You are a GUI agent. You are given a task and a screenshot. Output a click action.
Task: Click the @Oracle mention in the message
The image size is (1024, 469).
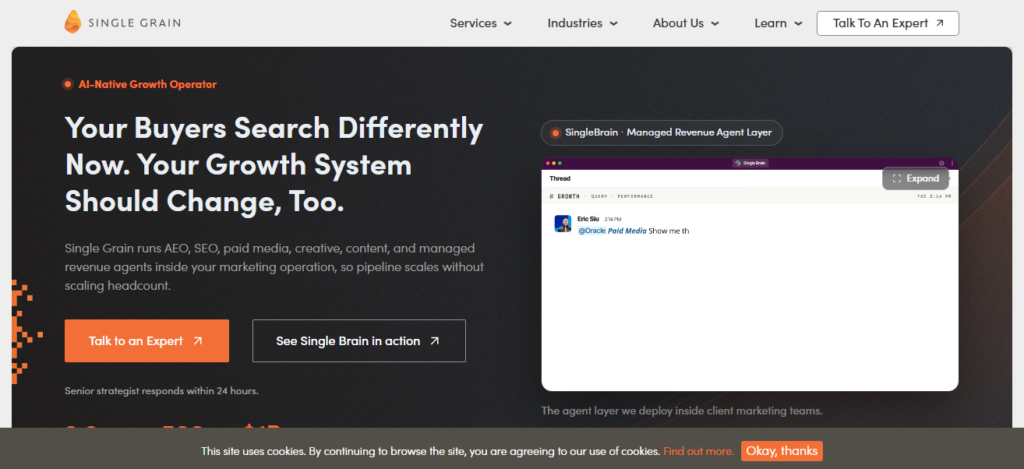click(x=592, y=231)
